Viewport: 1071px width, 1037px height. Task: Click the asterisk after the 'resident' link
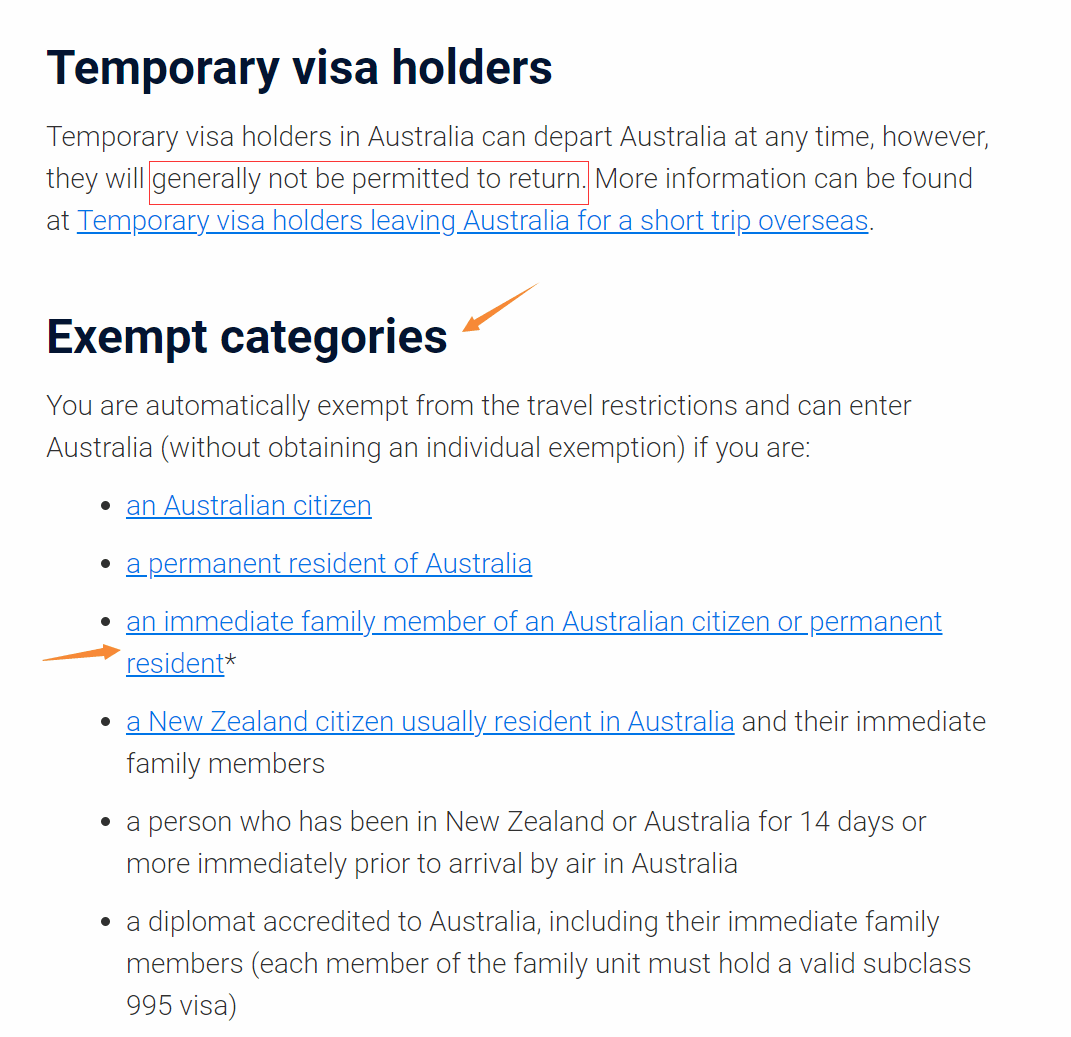(x=230, y=661)
